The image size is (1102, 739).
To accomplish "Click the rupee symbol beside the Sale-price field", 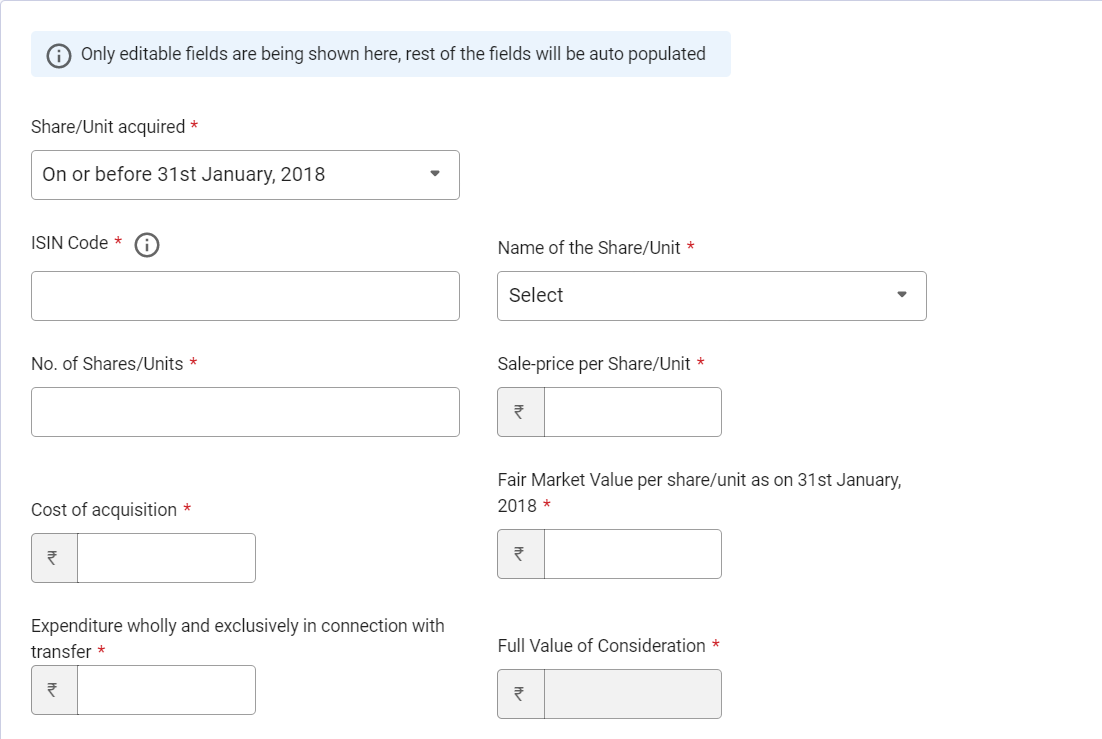I will [x=520, y=412].
